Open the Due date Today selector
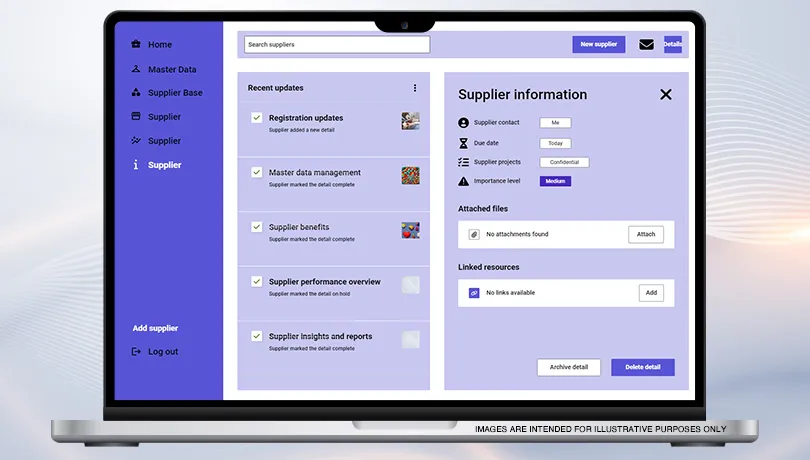The height and width of the screenshot is (460, 810). (x=555, y=143)
